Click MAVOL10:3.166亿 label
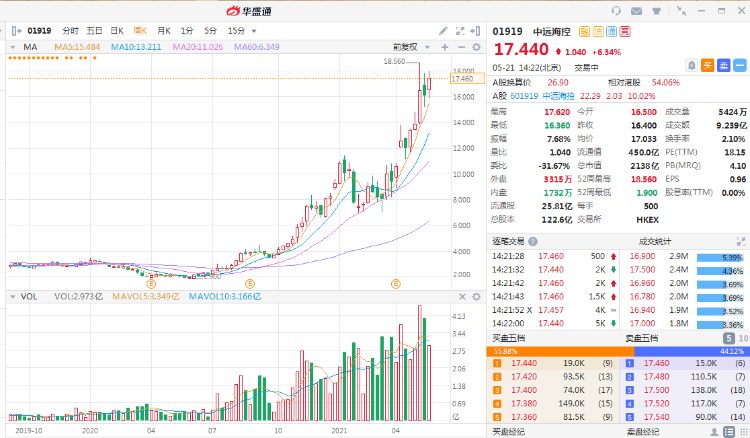This screenshot has width=750, height=438. [225, 296]
